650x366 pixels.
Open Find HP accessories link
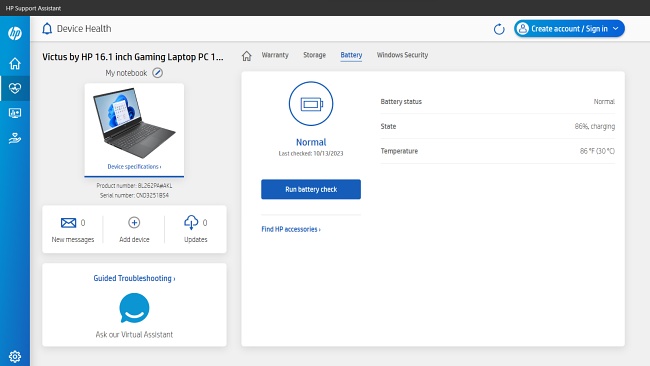click(x=291, y=229)
